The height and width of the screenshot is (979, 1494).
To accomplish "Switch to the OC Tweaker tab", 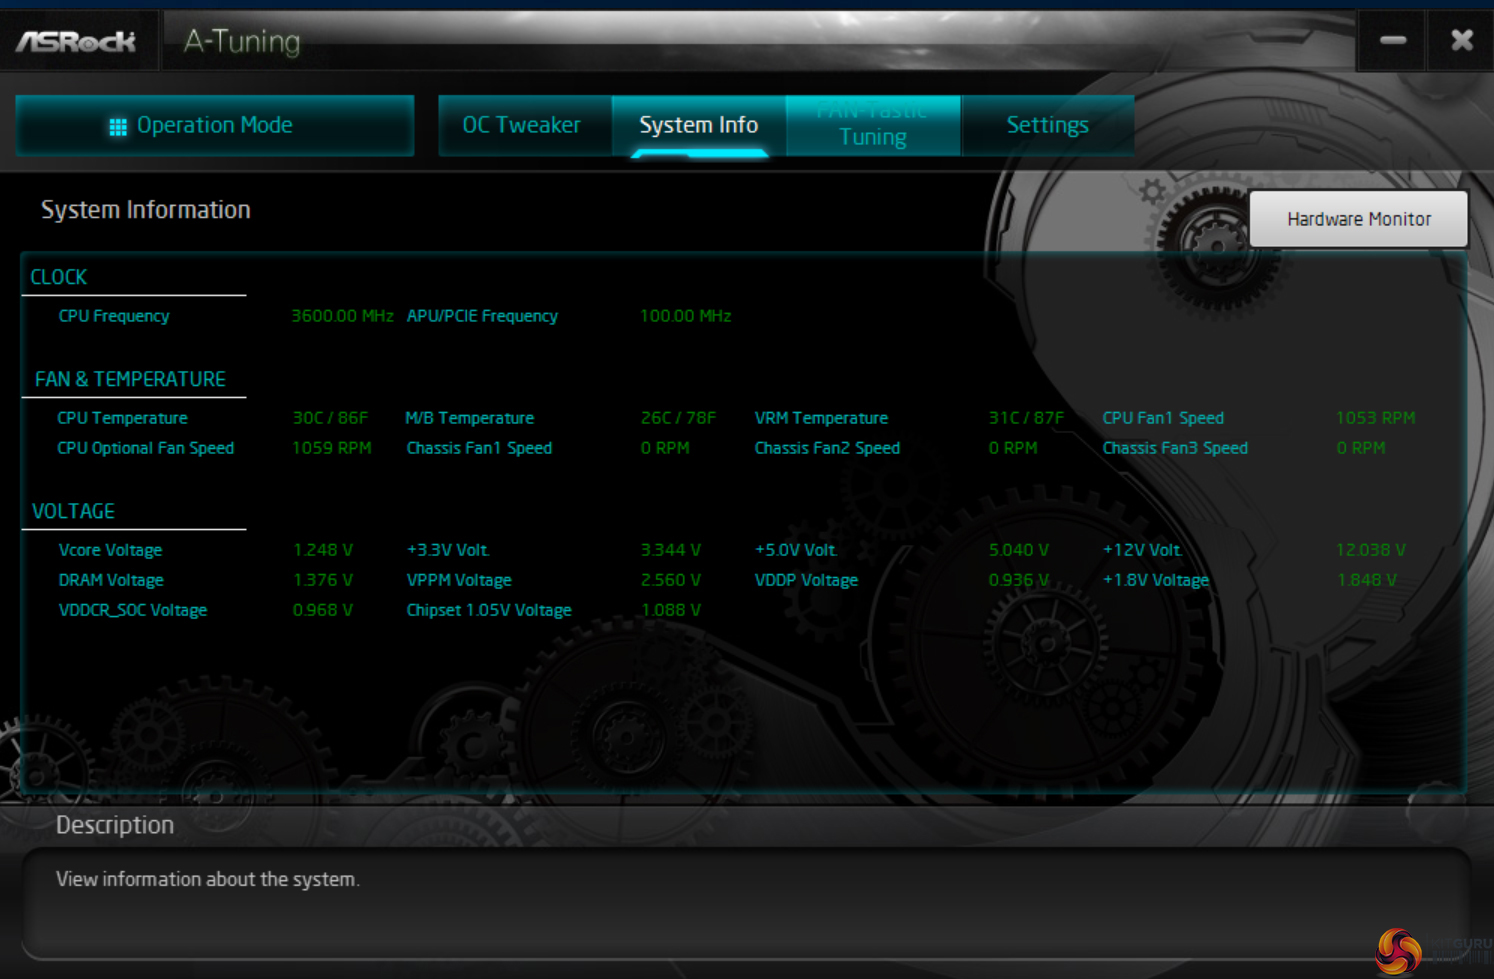I will 521,125.
